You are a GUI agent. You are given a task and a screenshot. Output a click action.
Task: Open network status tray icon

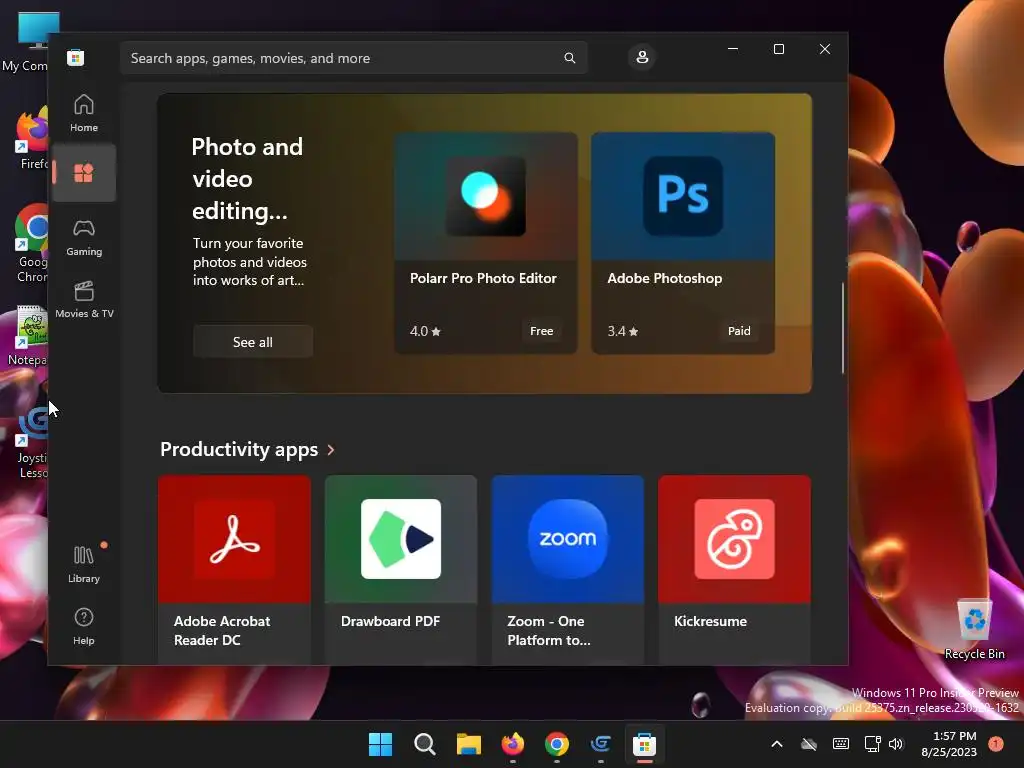tap(872, 744)
